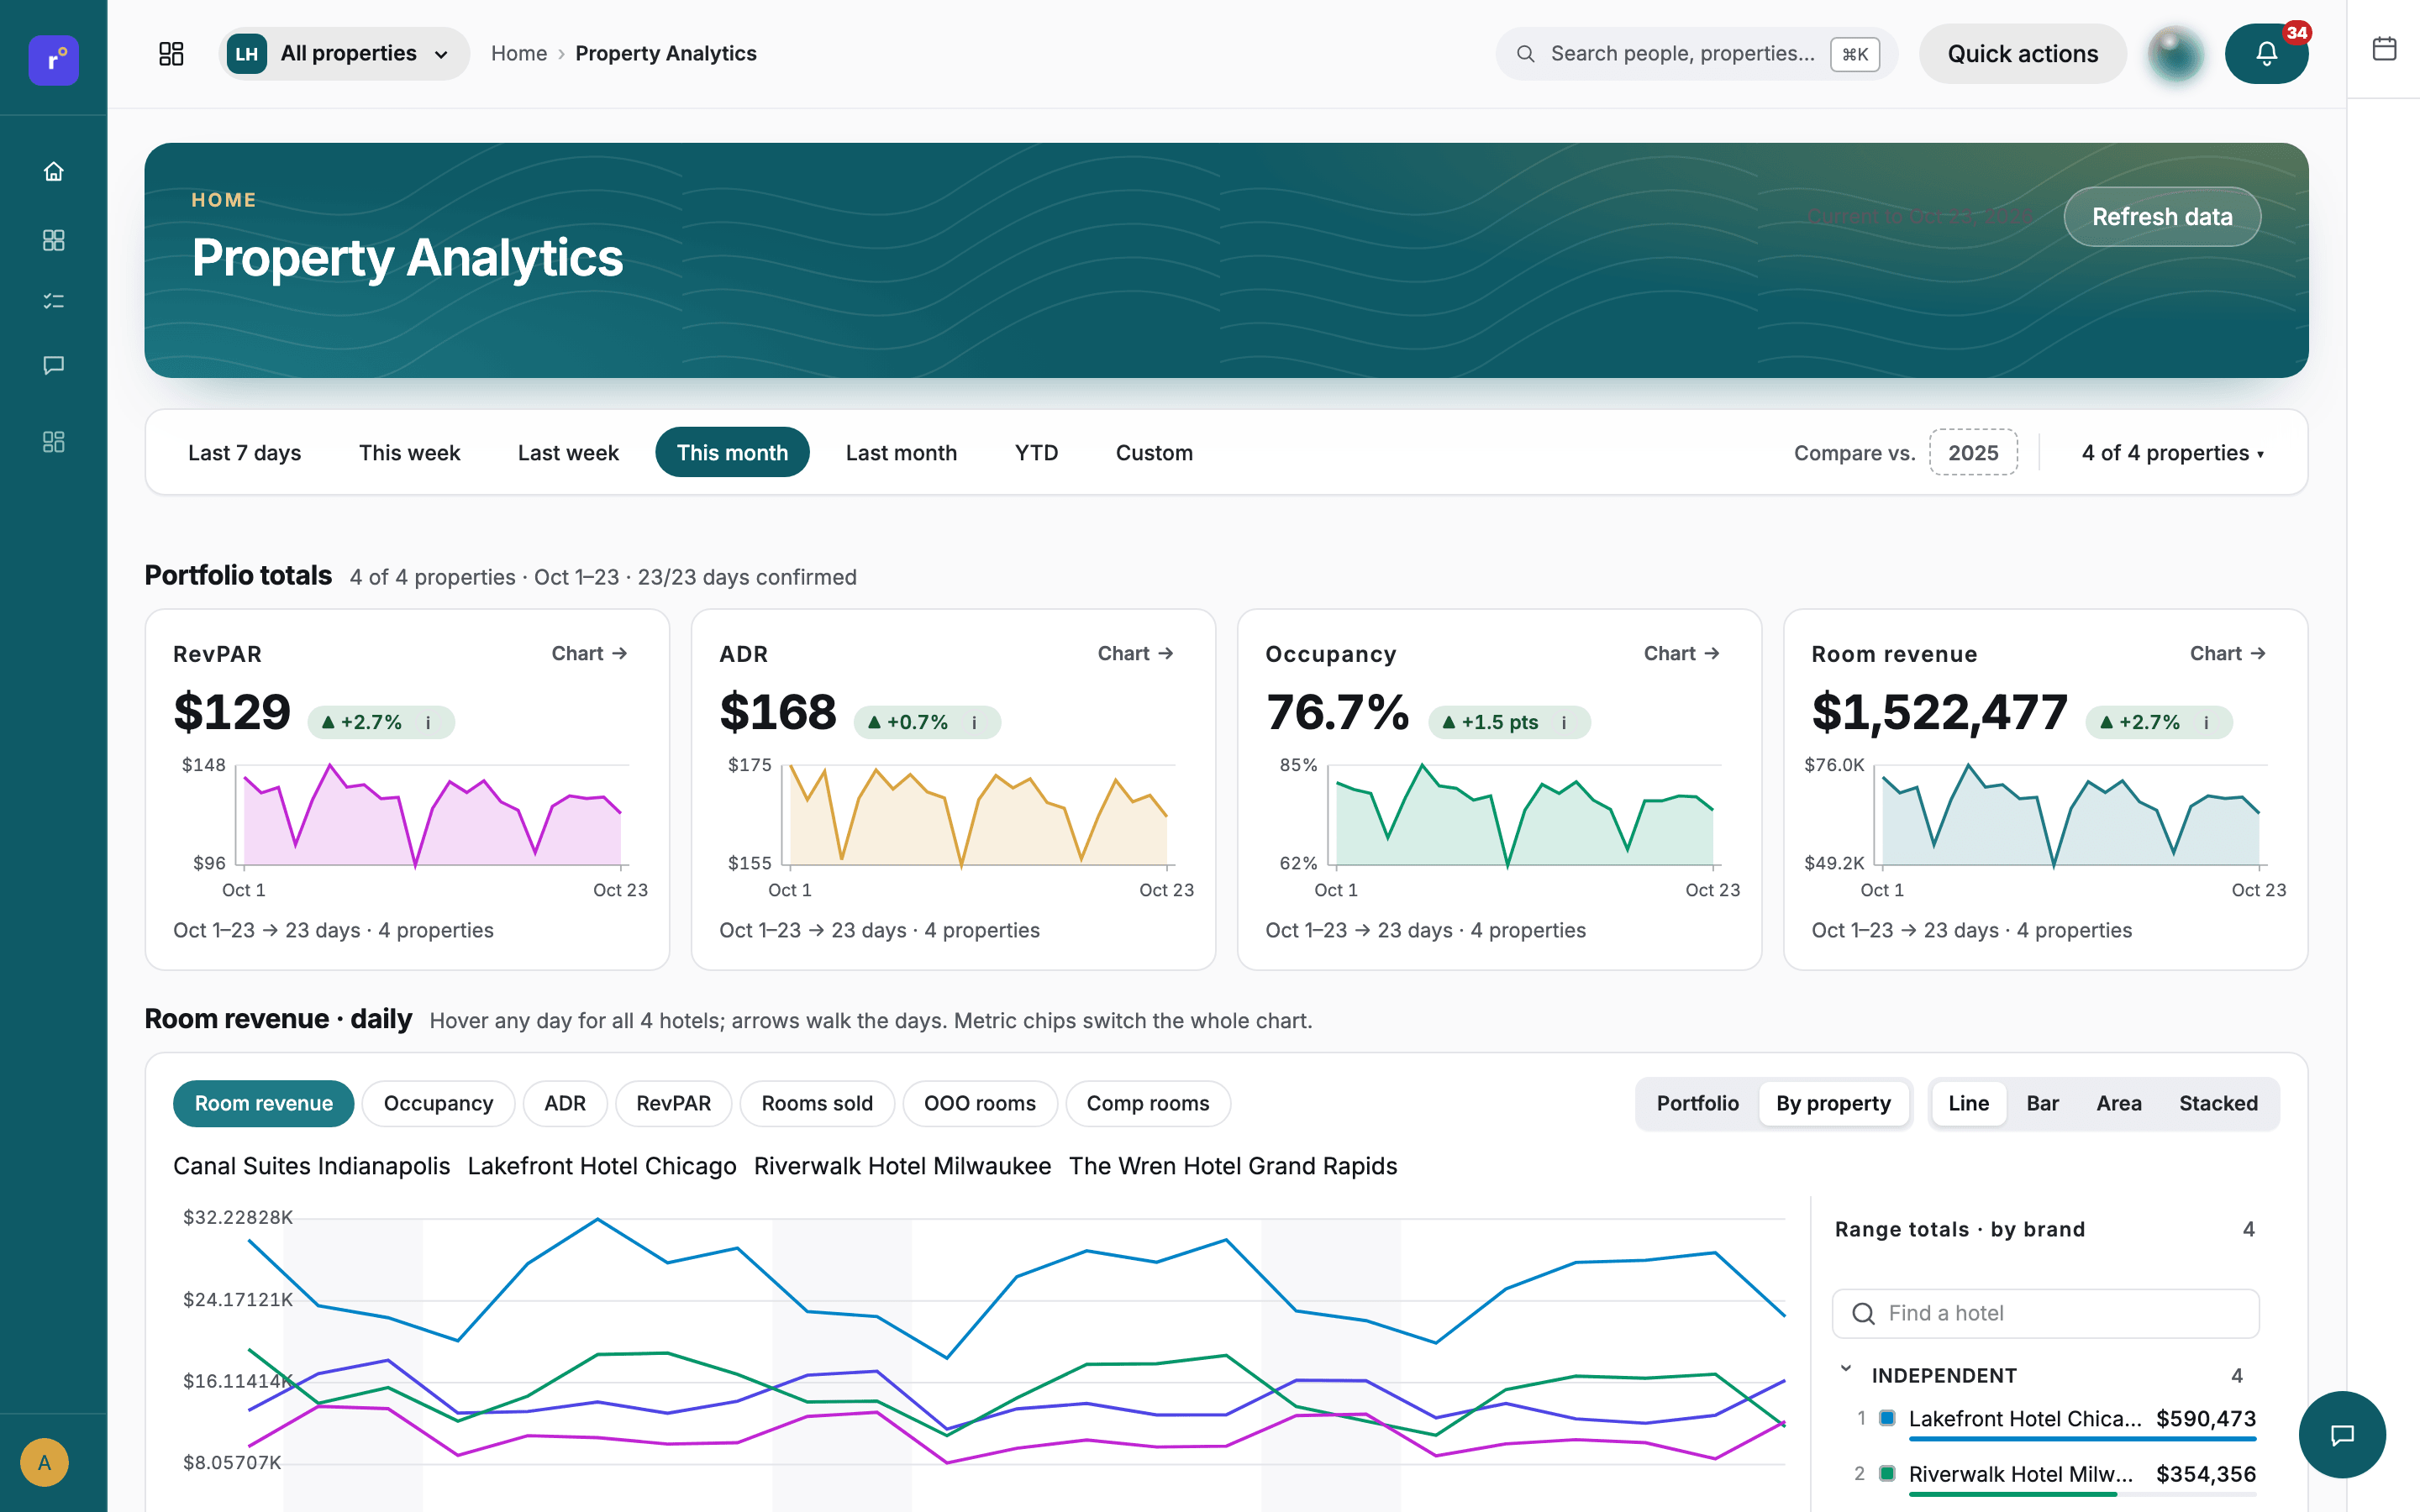Image resolution: width=2420 pixels, height=1512 pixels.
Task: Click the LH property badge
Action: click(247, 54)
